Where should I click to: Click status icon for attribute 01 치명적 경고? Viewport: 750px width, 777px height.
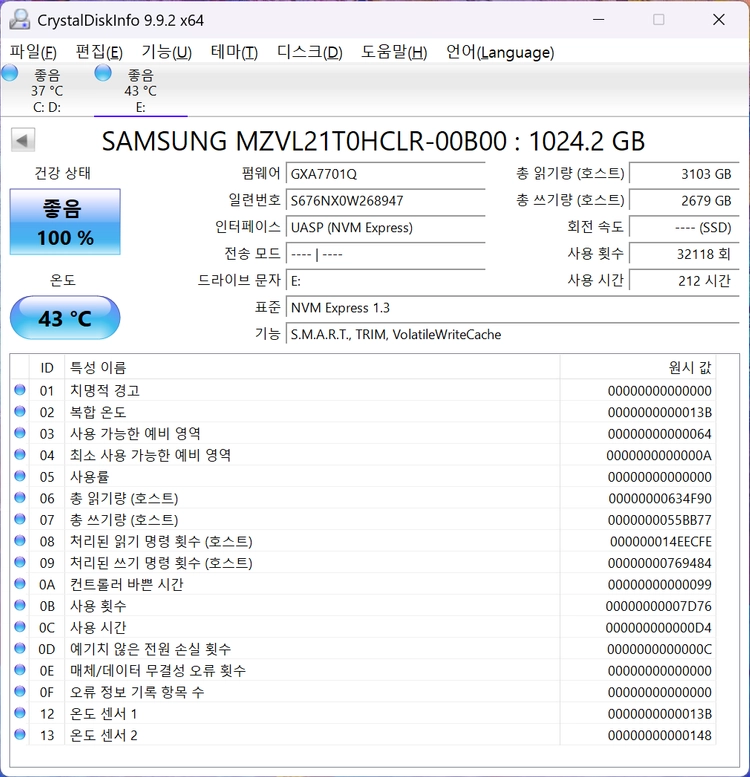[20, 390]
